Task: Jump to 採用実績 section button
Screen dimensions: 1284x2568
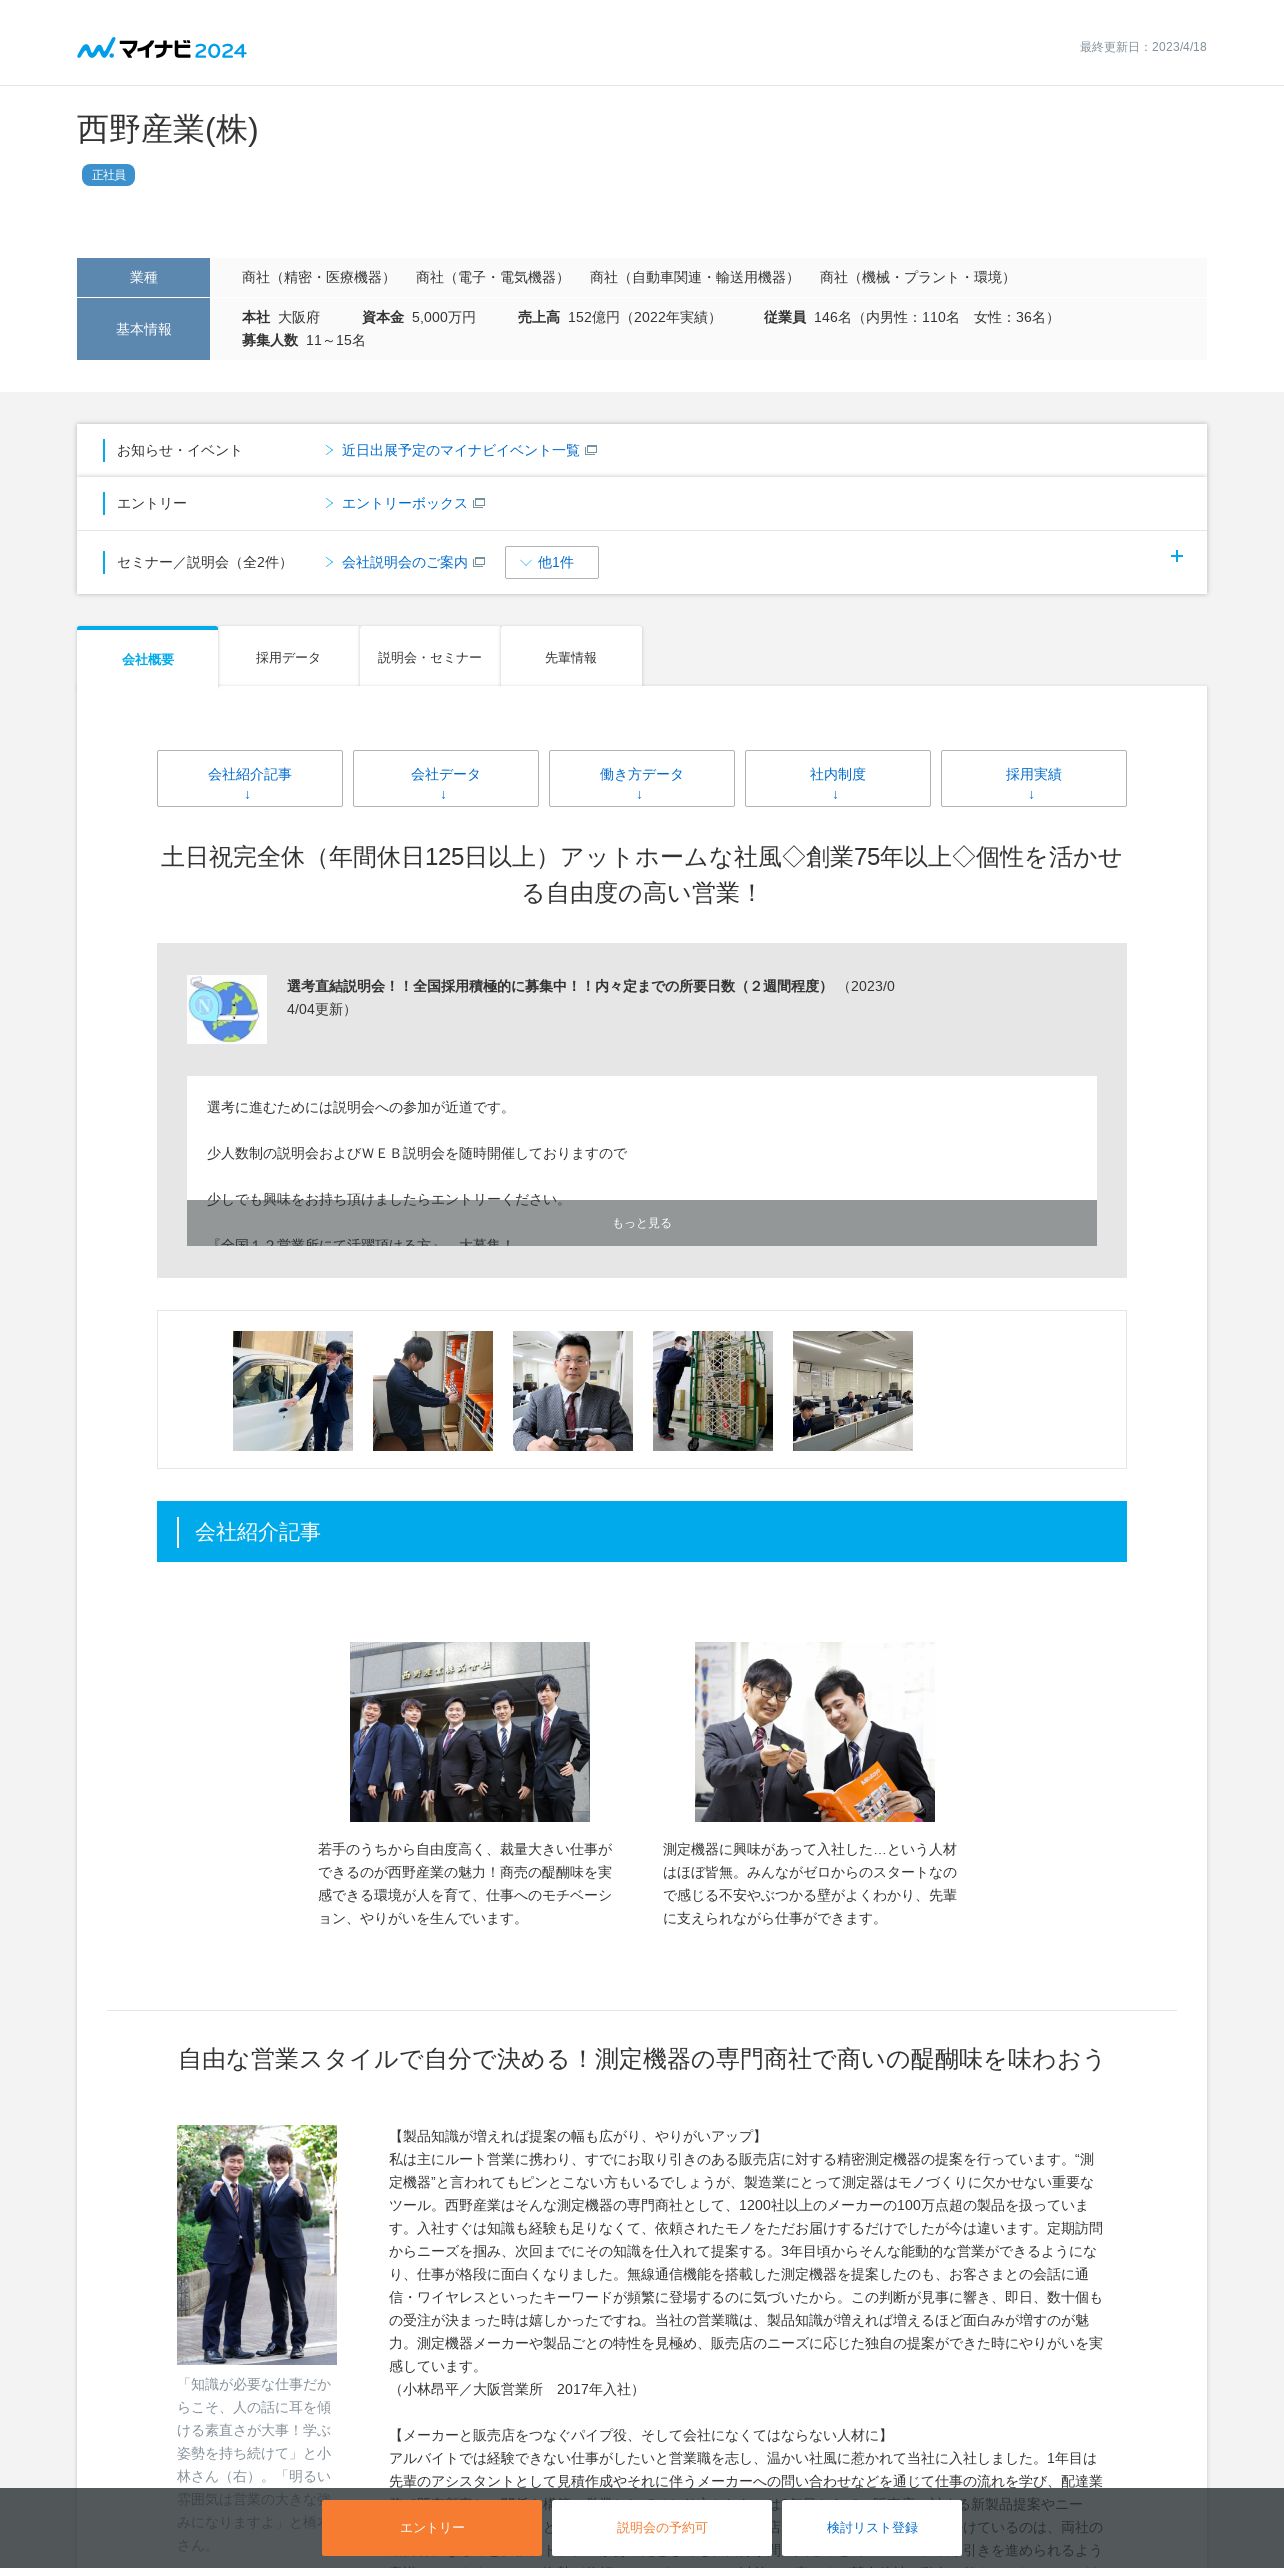Action: [1034, 778]
